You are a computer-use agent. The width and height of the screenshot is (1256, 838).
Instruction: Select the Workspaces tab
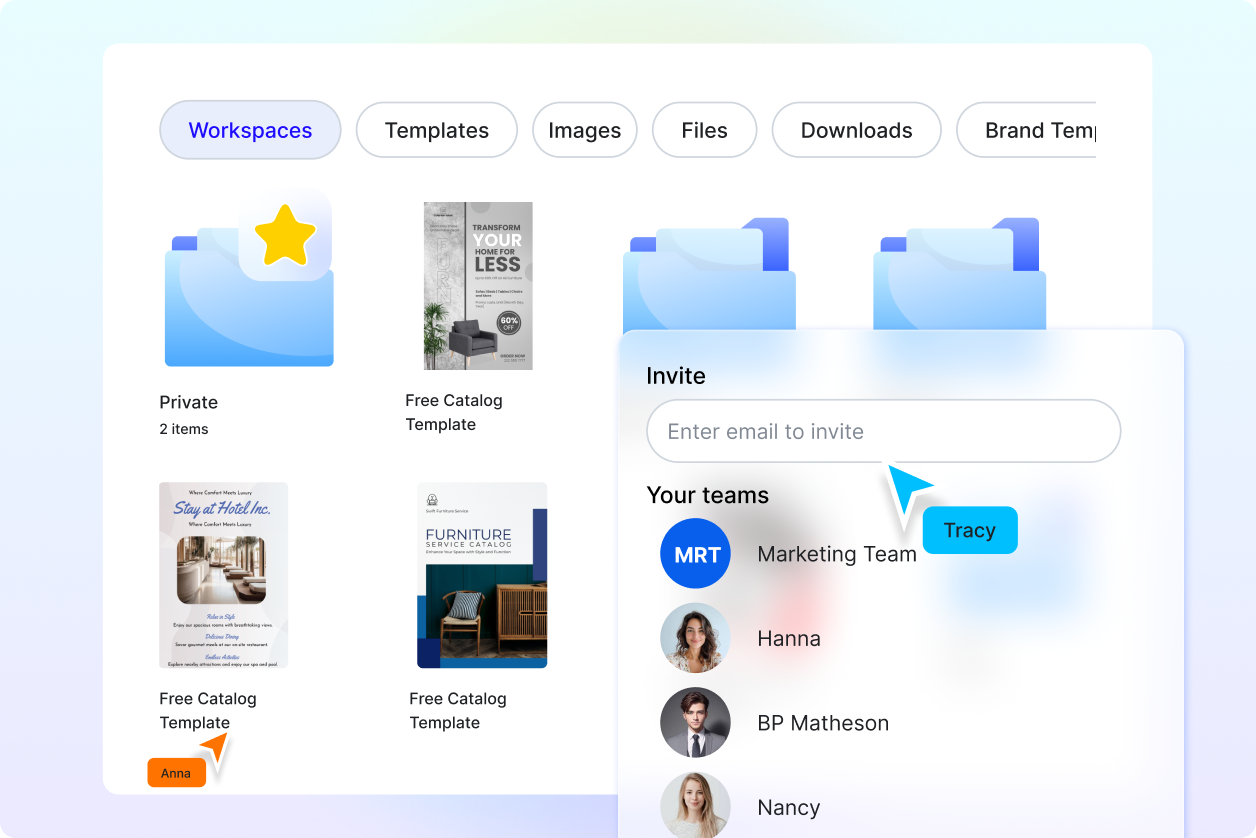tap(250, 130)
